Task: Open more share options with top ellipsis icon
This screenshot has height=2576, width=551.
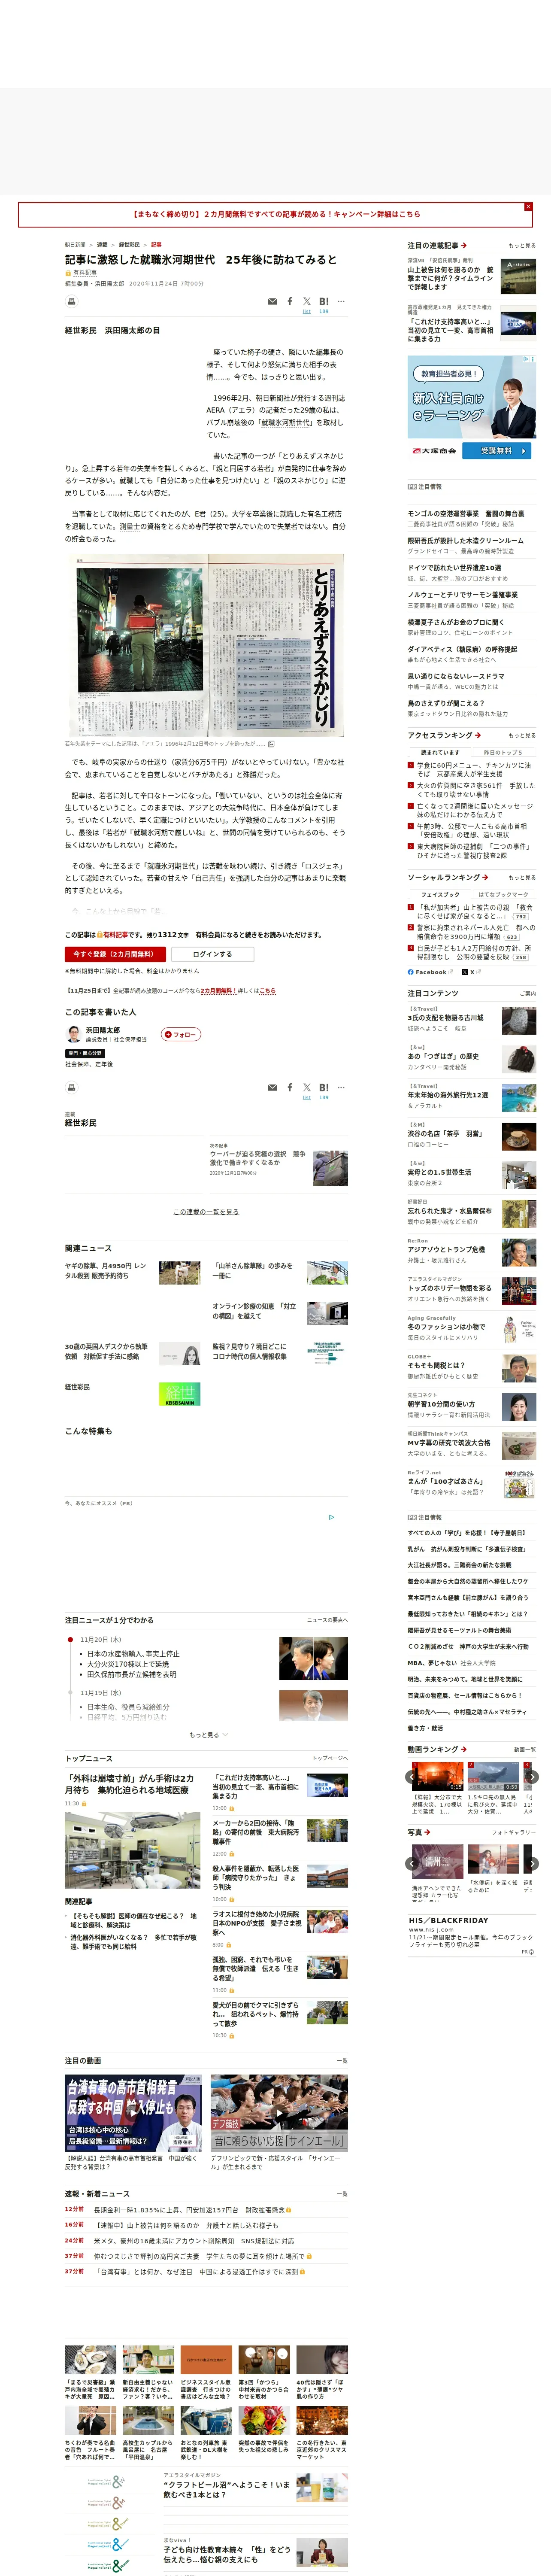Action: [341, 301]
